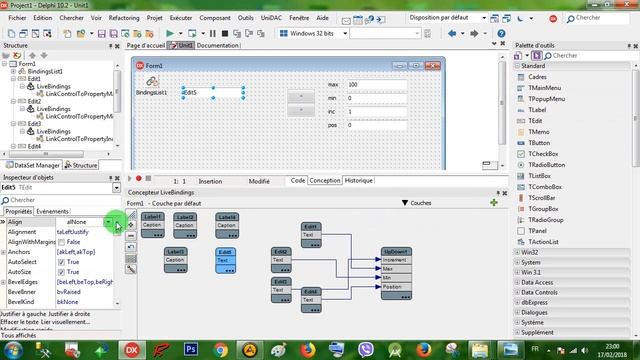Open the Couches layers dropdown triangle
This screenshot has height=360, width=640.
tap(404, 203)
